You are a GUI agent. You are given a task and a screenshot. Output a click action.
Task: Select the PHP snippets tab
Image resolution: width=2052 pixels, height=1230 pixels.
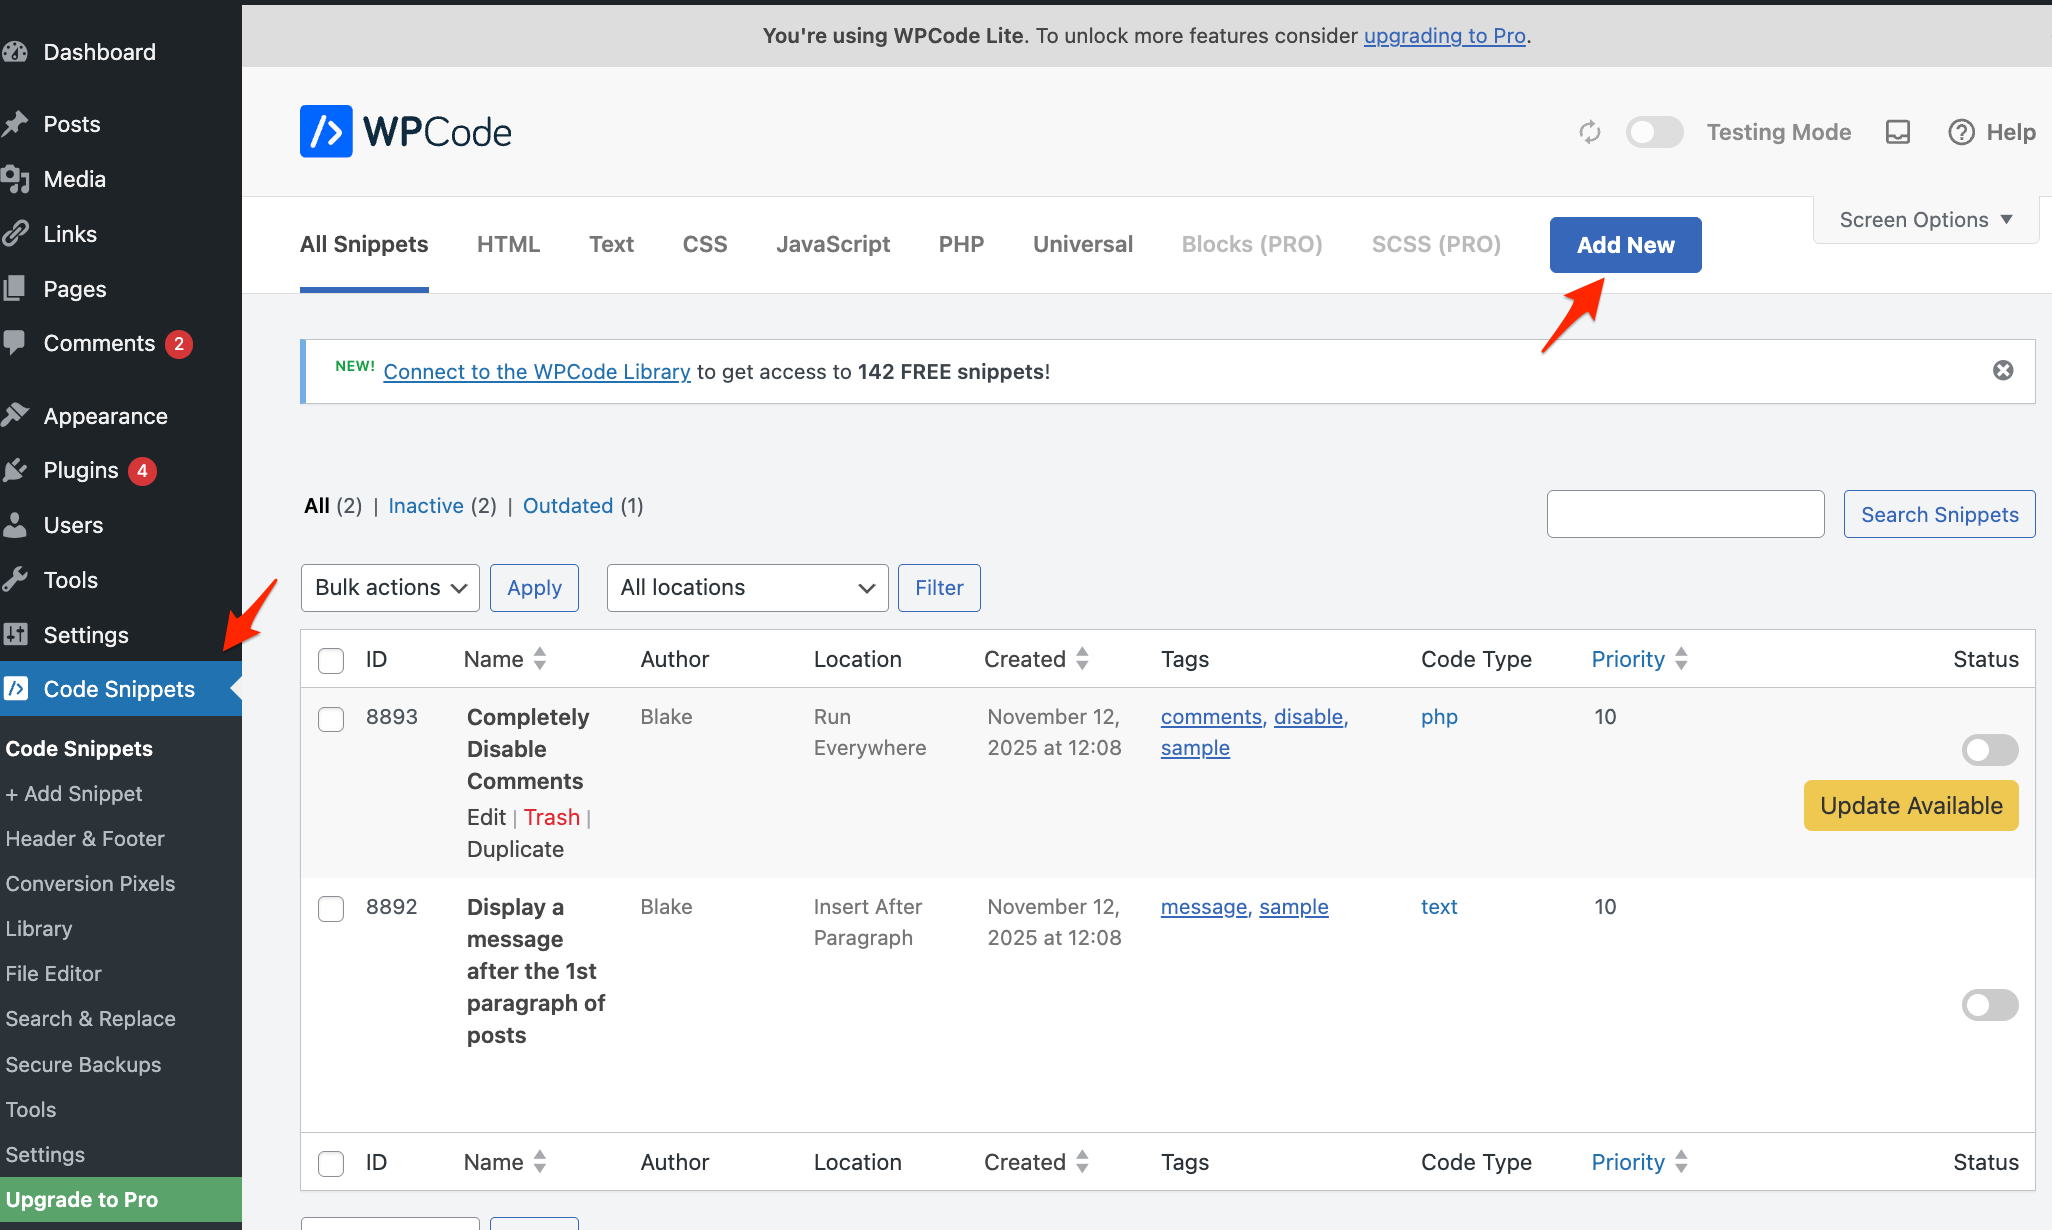point(961,245)
